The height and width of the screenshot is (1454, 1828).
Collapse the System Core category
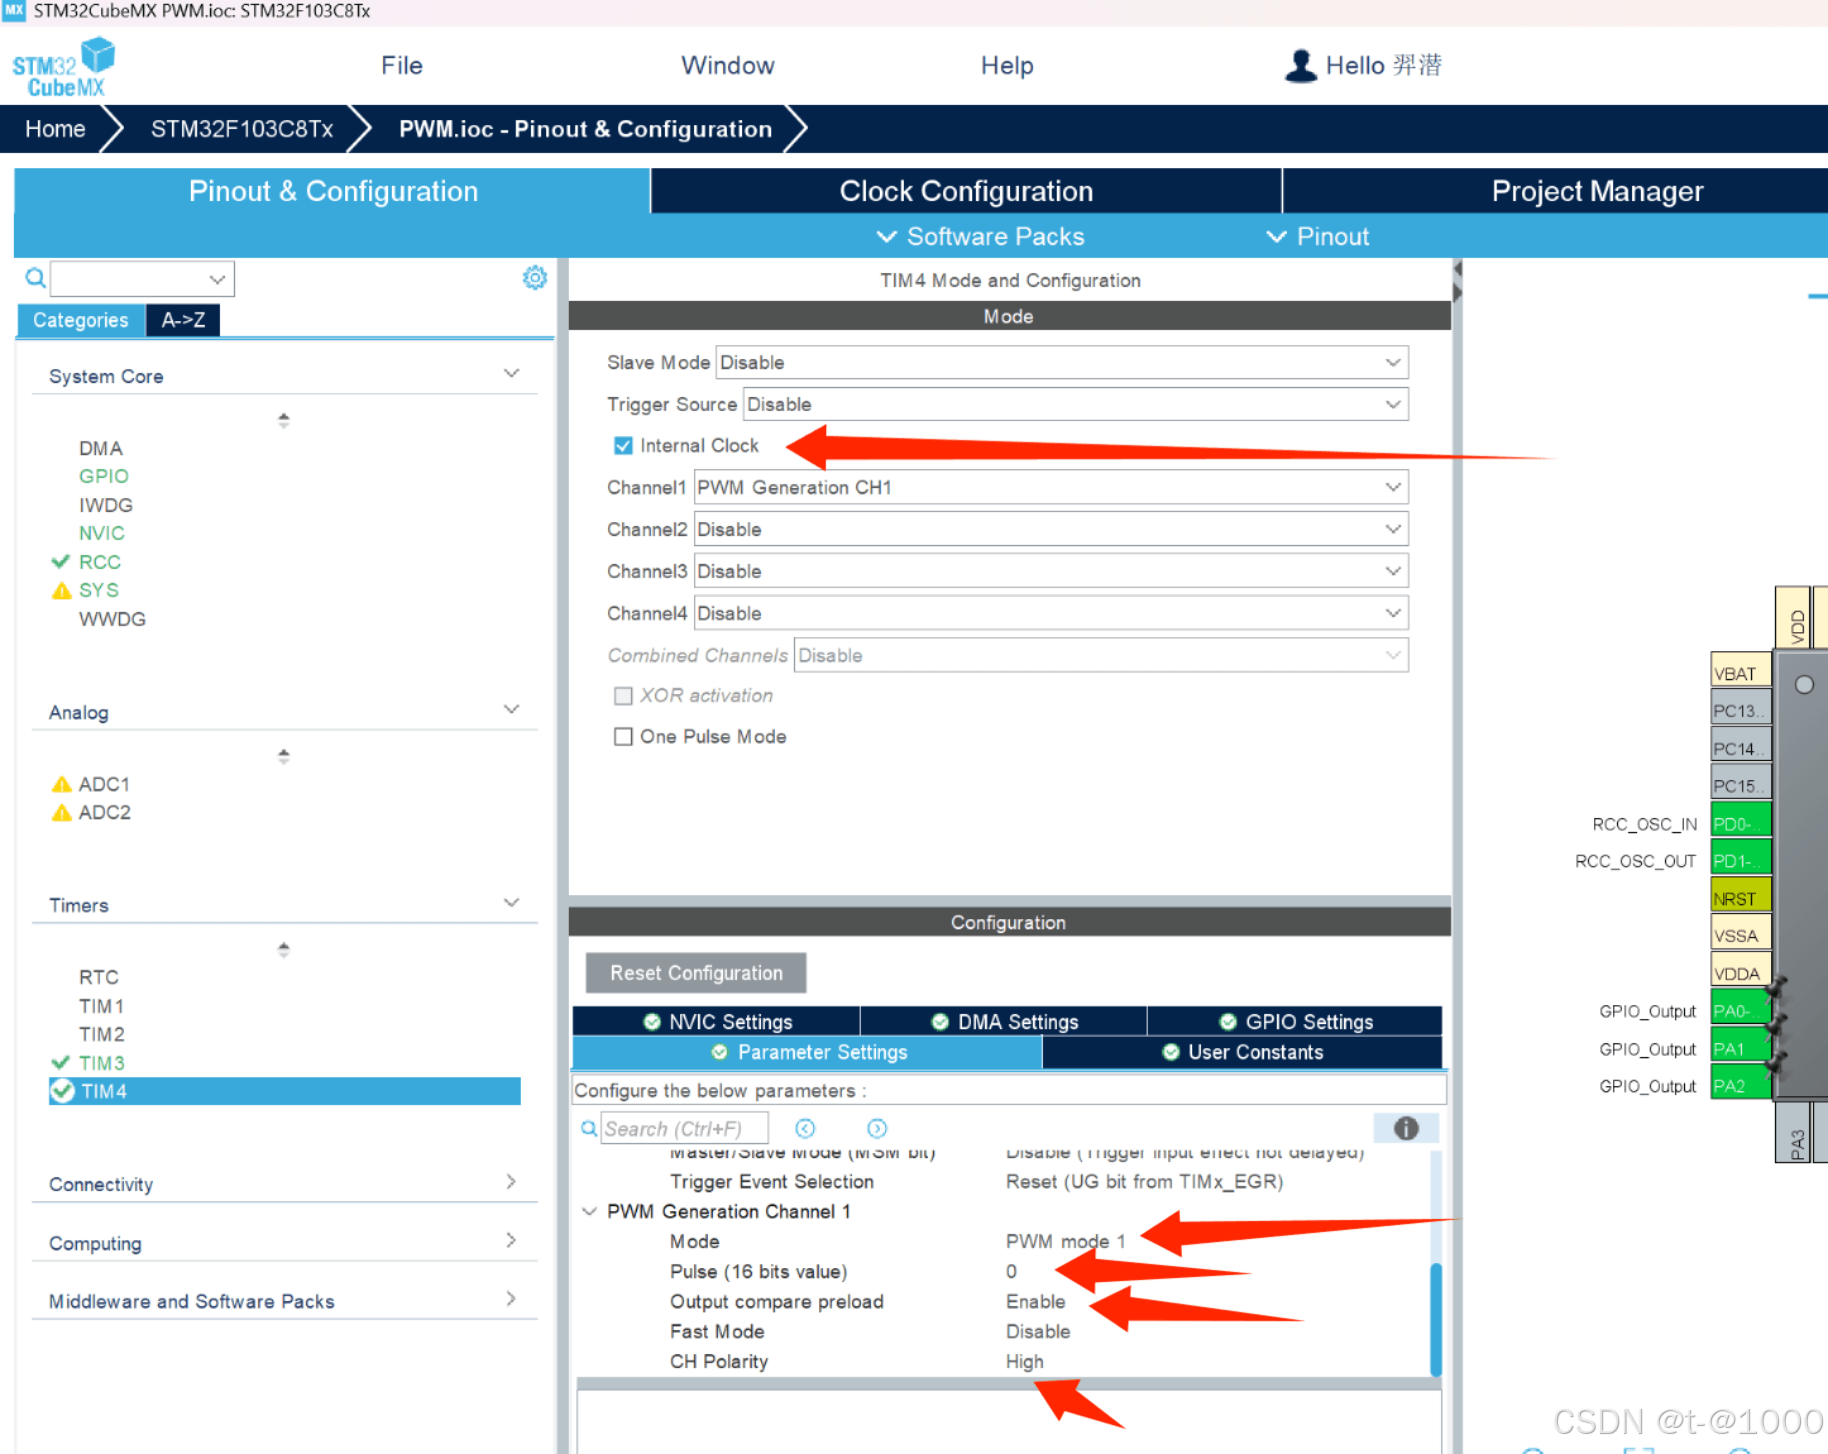click(x=511, y=373)
